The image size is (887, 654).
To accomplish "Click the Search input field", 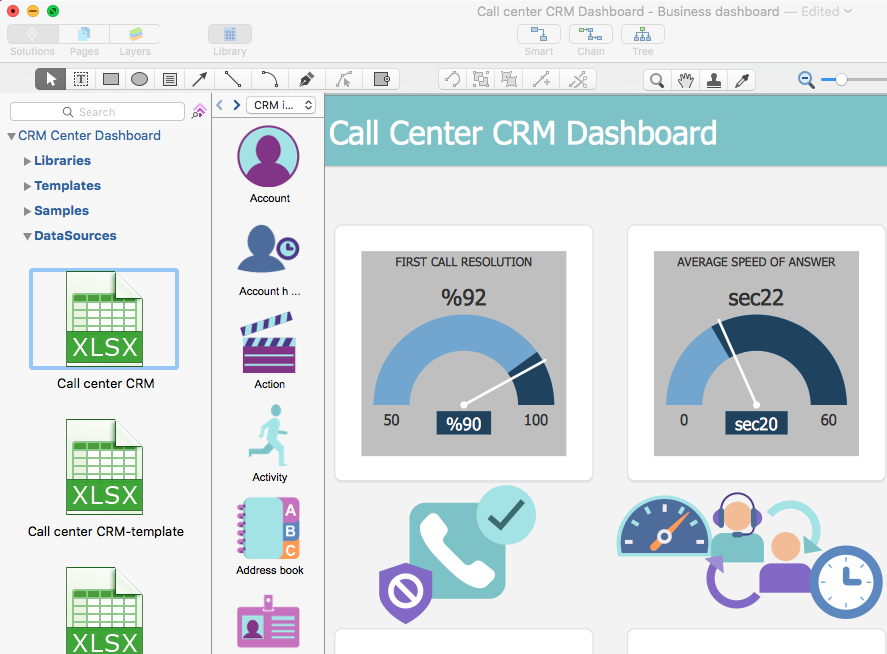I will tap(97, 112).
